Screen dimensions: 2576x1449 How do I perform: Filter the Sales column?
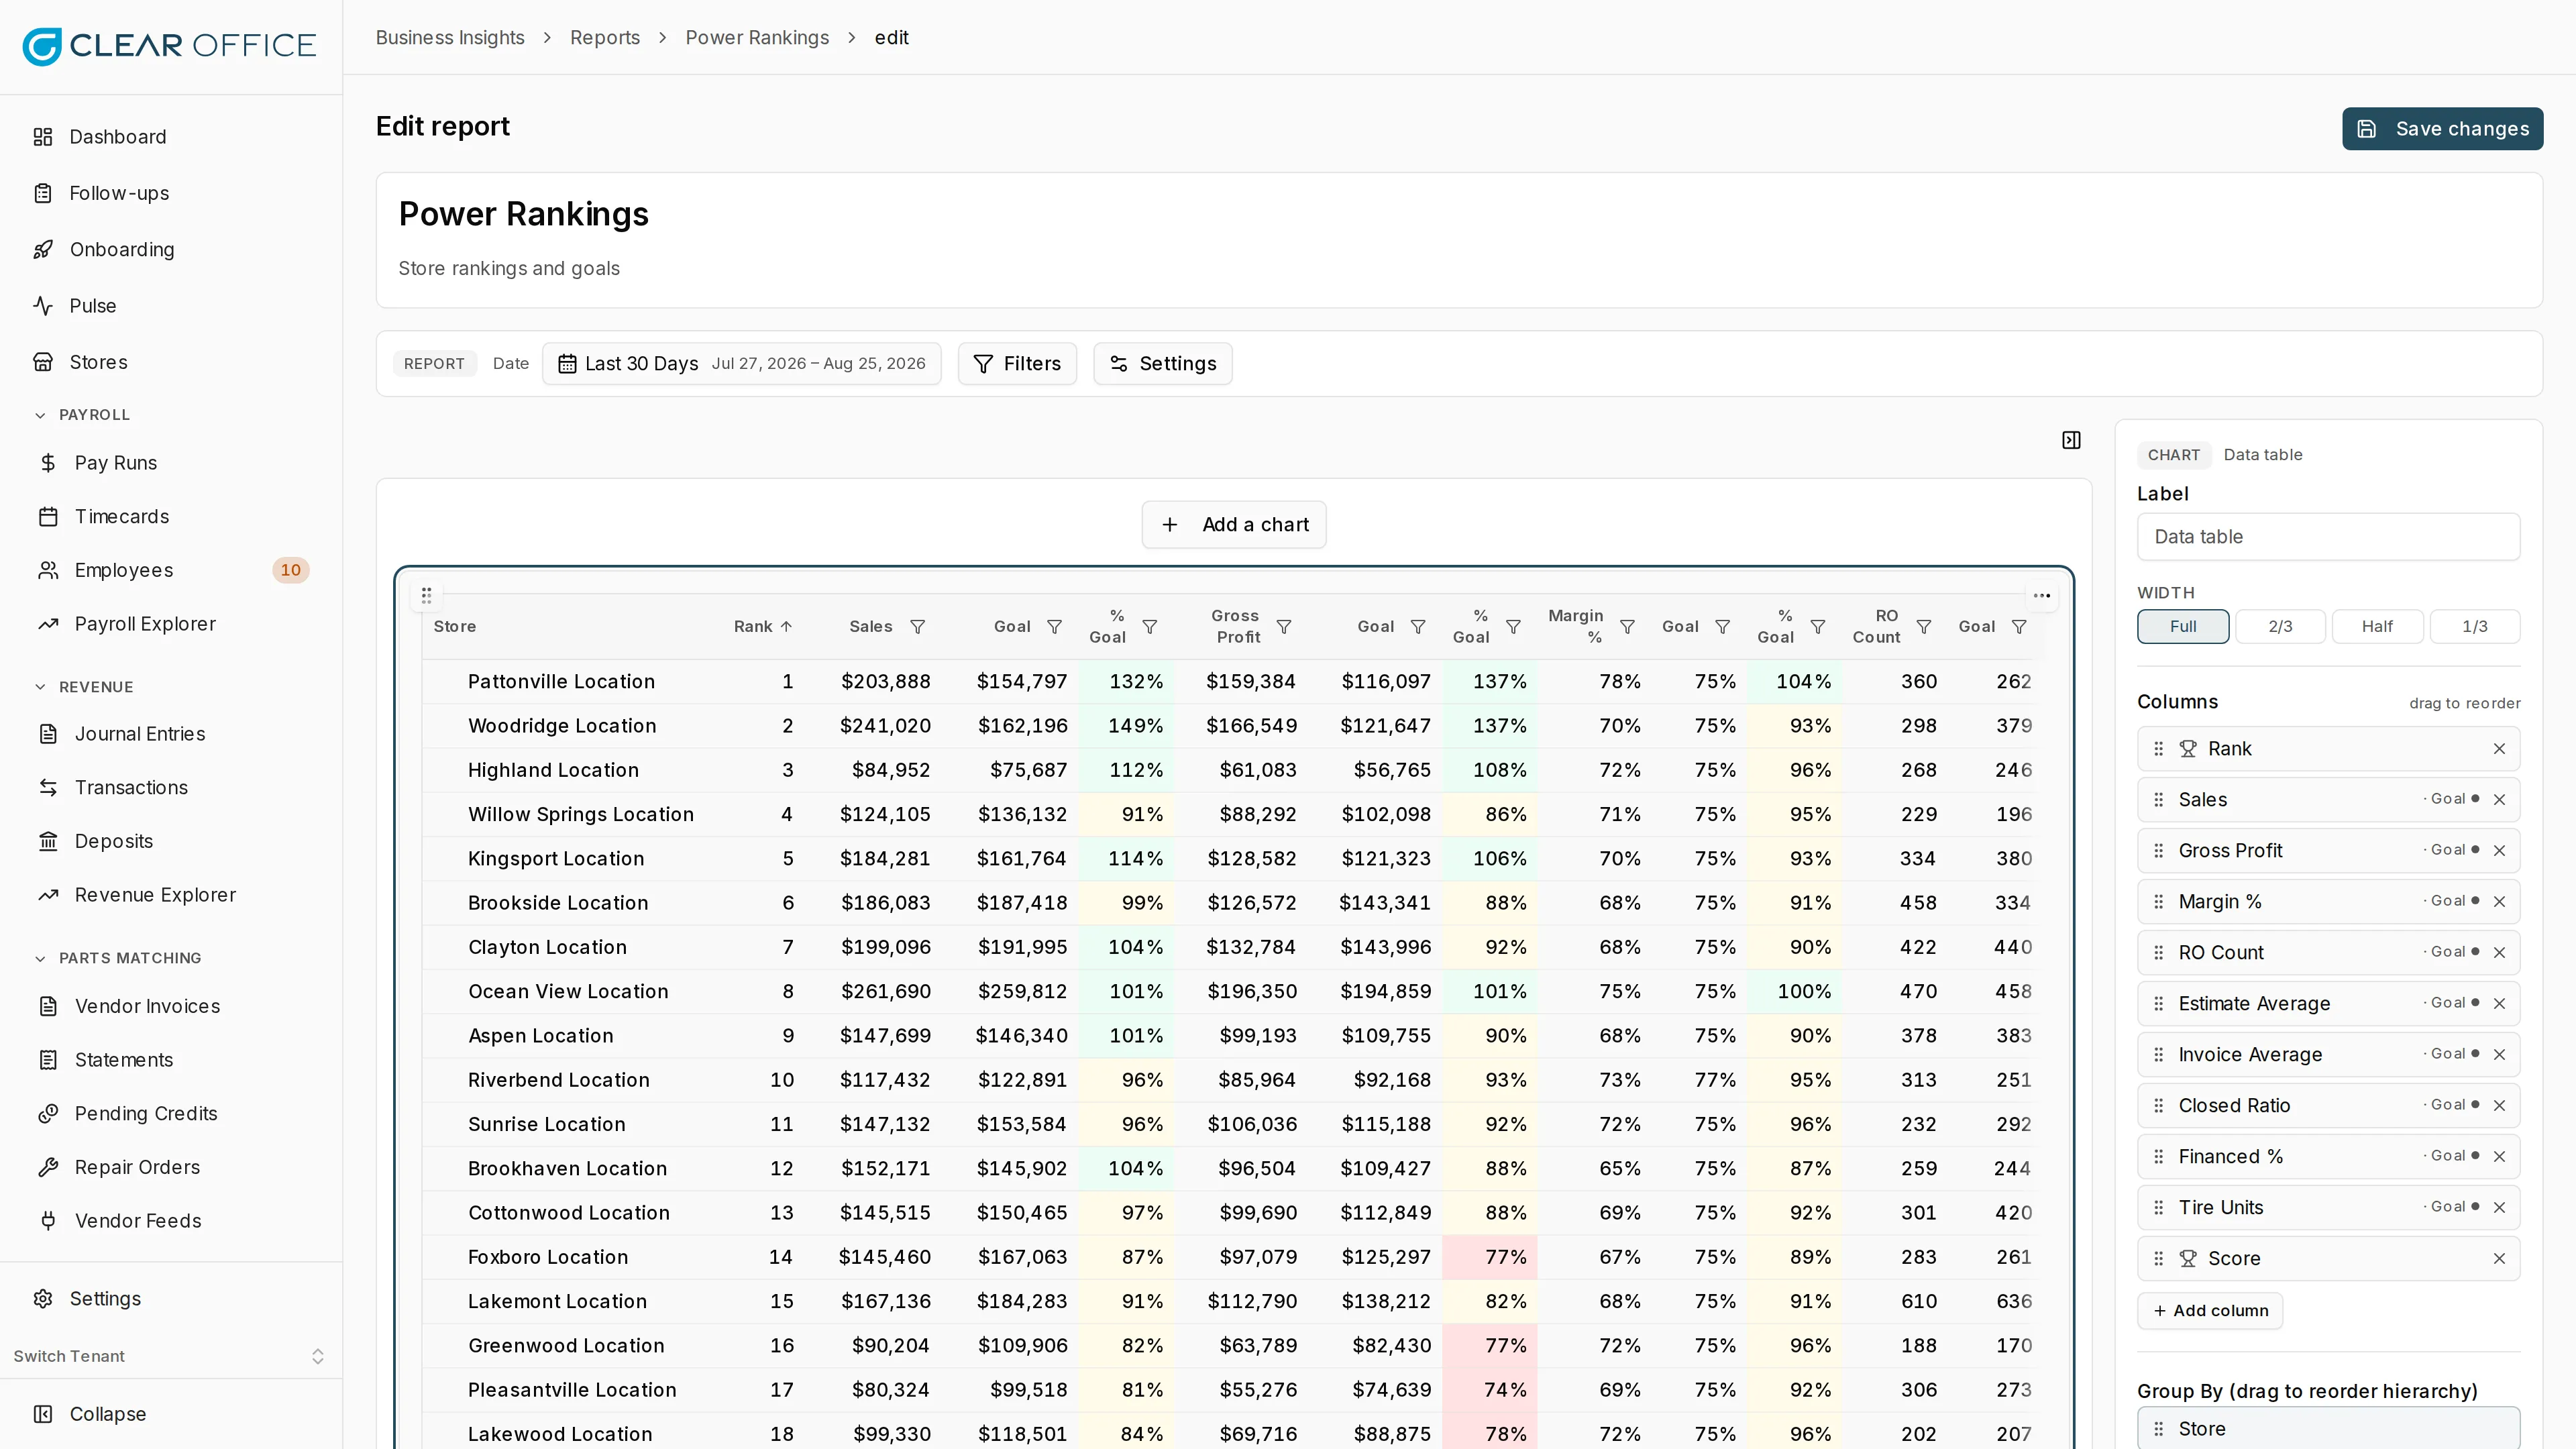(x=917, y=627)
